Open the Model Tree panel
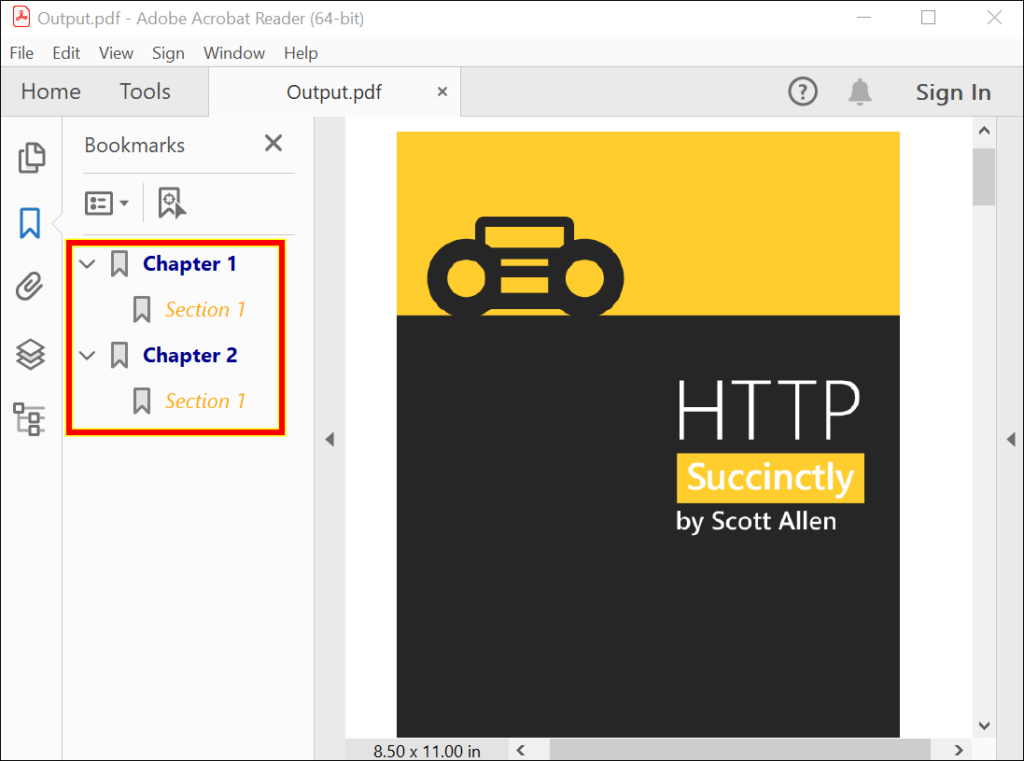 (30, 419)
